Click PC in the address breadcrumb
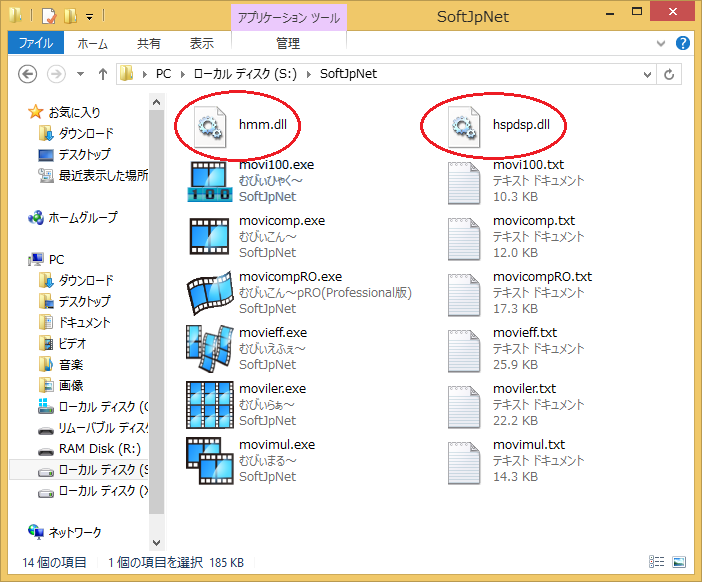The width and height of the screenshot is (702, 582). [x=163, y=74]
